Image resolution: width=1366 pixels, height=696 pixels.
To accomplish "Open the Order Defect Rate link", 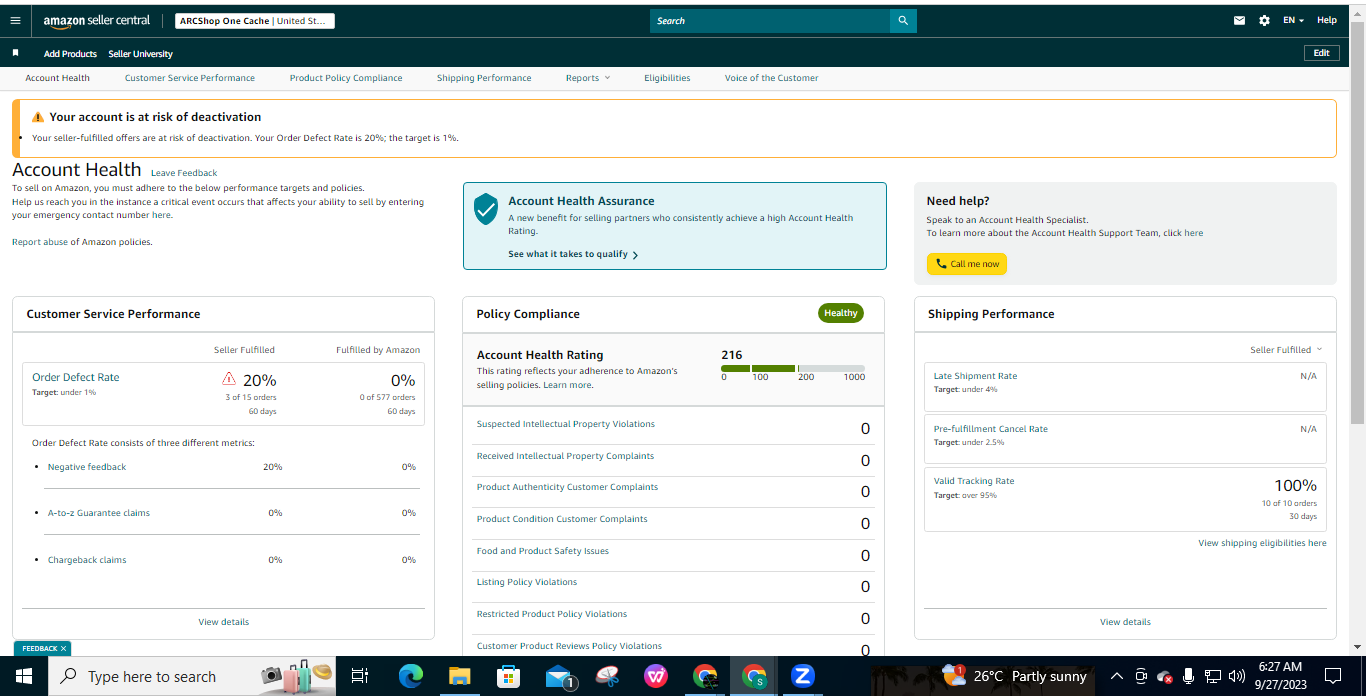I will pos(76,377).
